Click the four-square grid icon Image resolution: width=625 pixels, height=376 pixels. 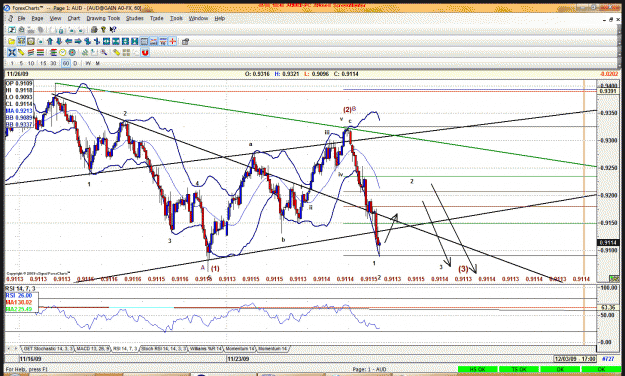point(126,52)
